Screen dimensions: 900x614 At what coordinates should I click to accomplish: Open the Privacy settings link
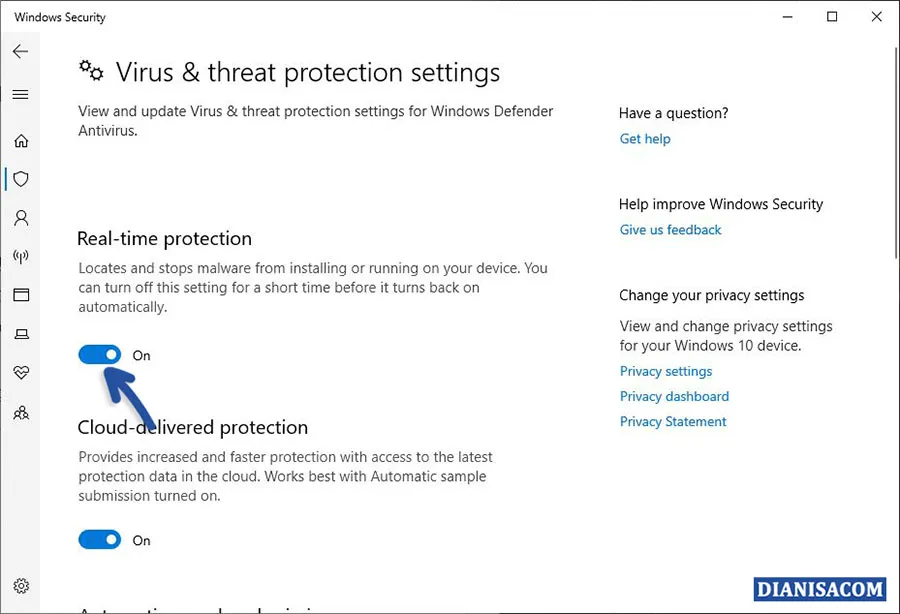[x=666, y=371]
